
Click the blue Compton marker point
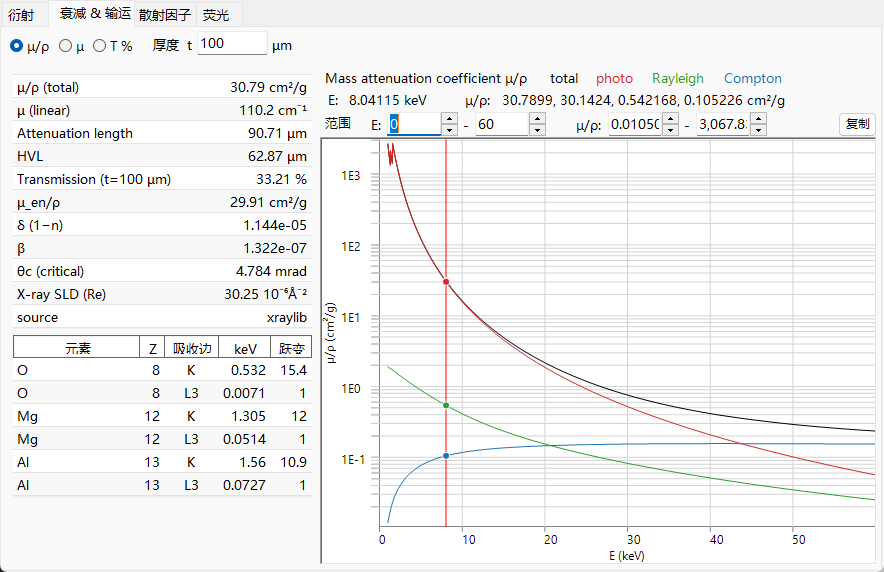click(x=446, y=456)
